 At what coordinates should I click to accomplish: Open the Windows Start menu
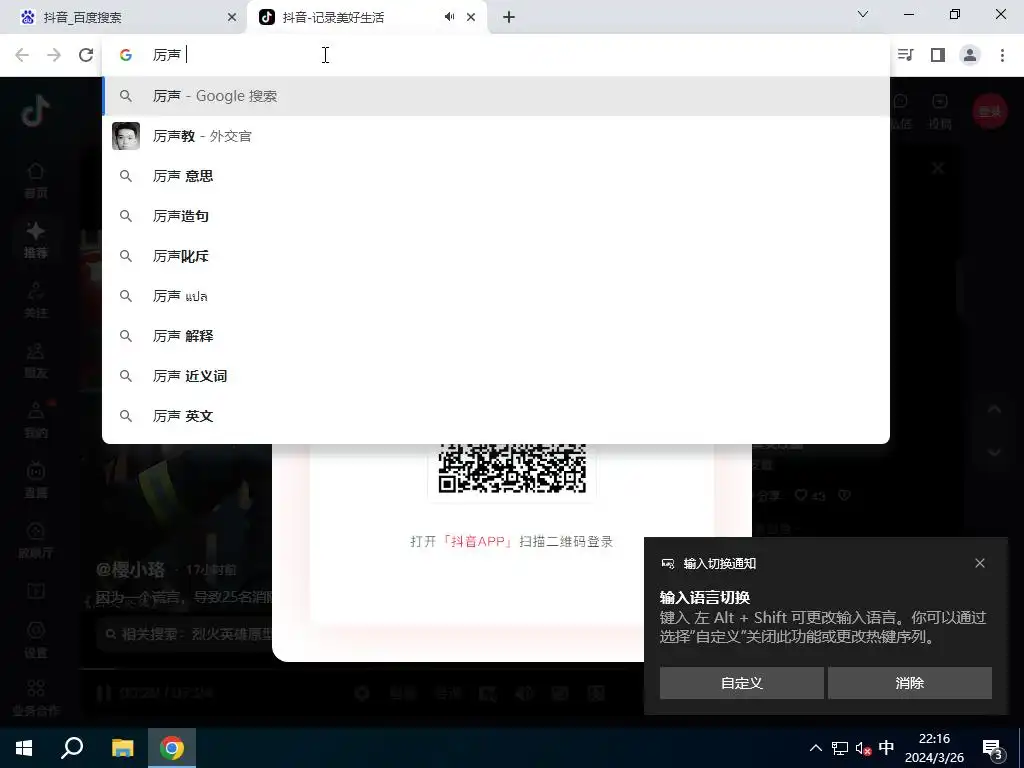point(24,748)
